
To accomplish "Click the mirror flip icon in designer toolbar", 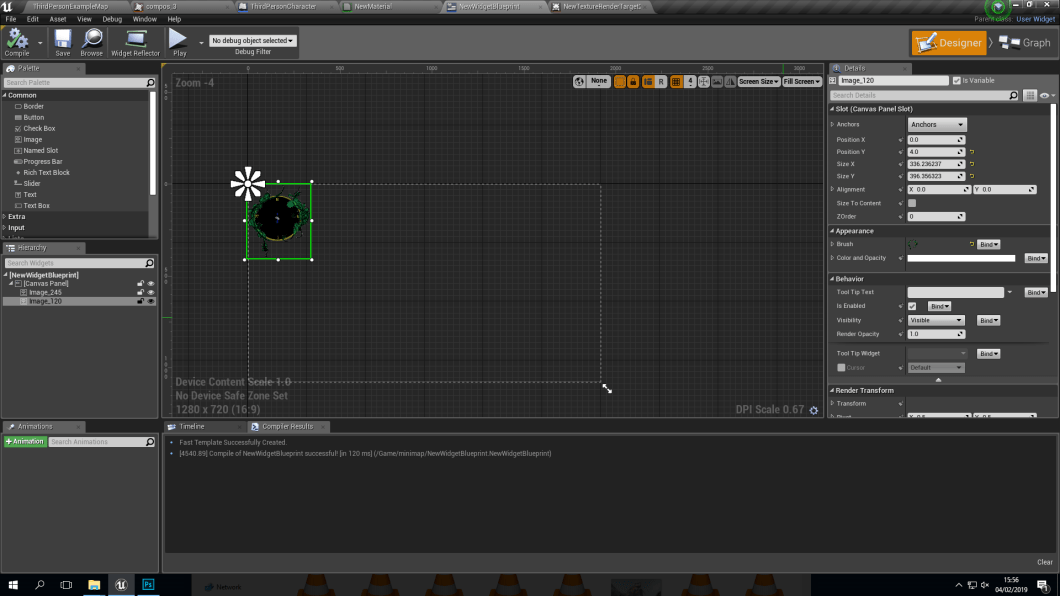I will 730,82.
